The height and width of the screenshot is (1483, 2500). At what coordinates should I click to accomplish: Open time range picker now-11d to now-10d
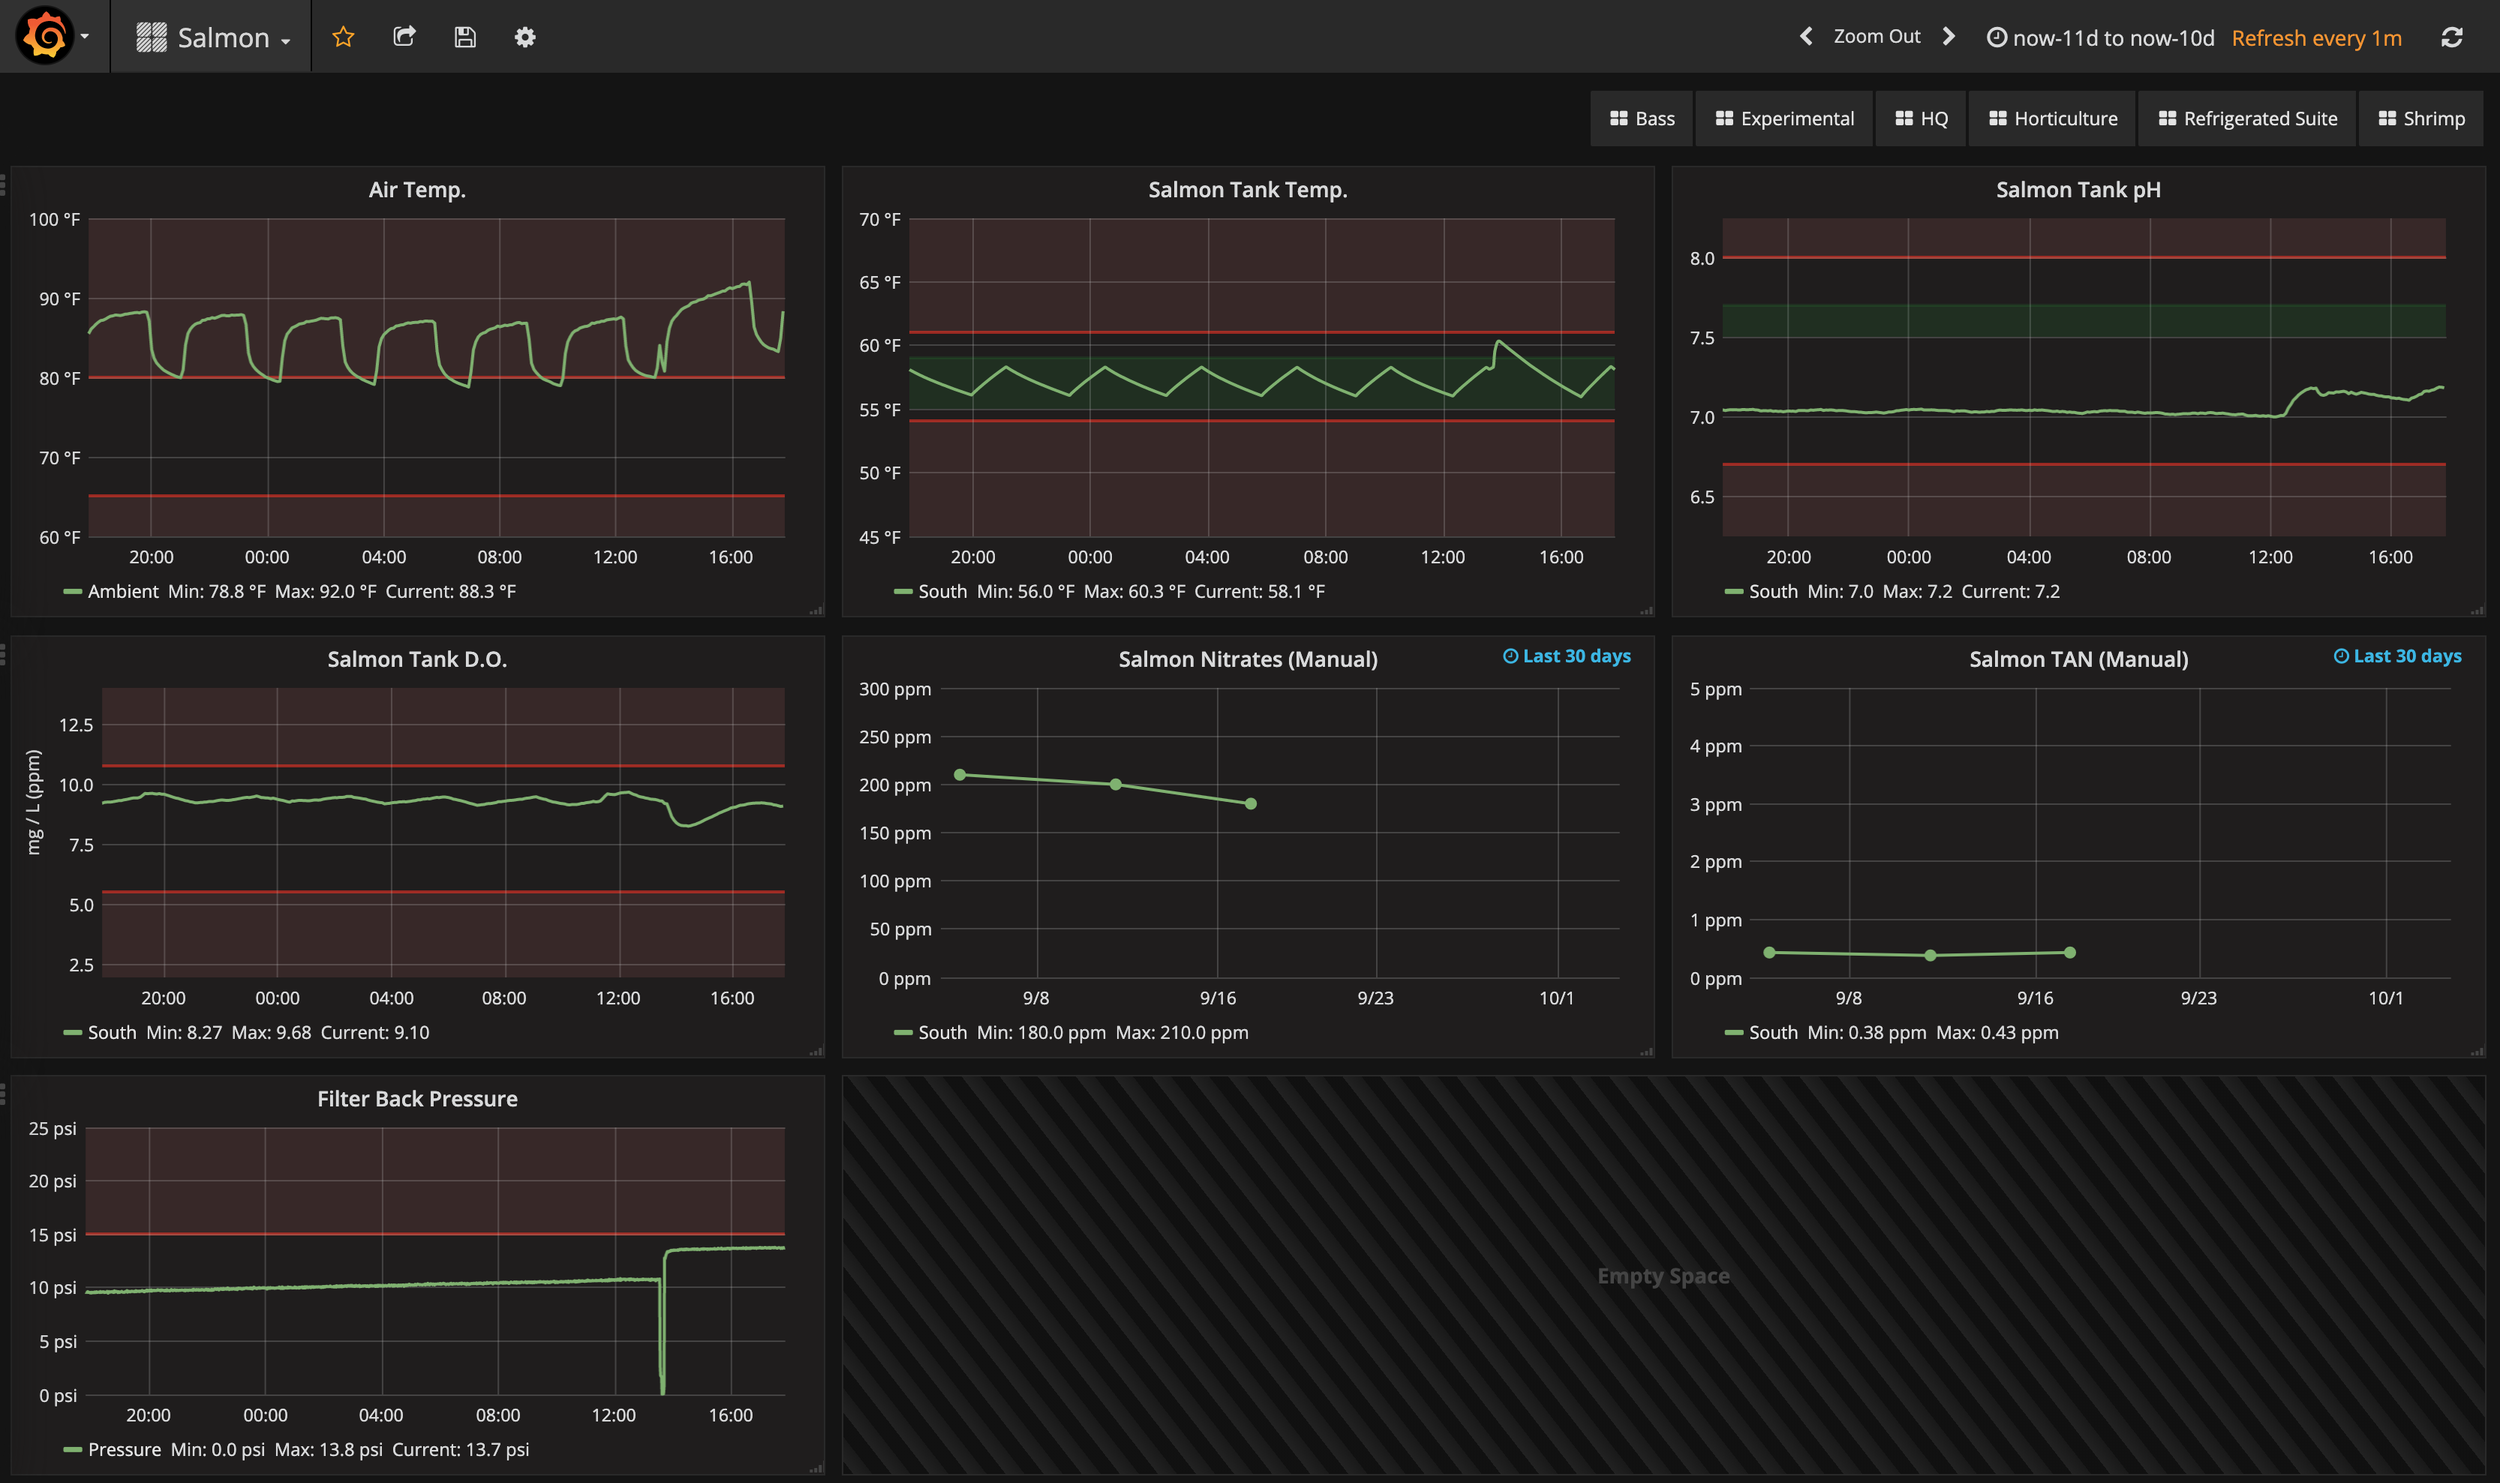(x=2100, y=38)
